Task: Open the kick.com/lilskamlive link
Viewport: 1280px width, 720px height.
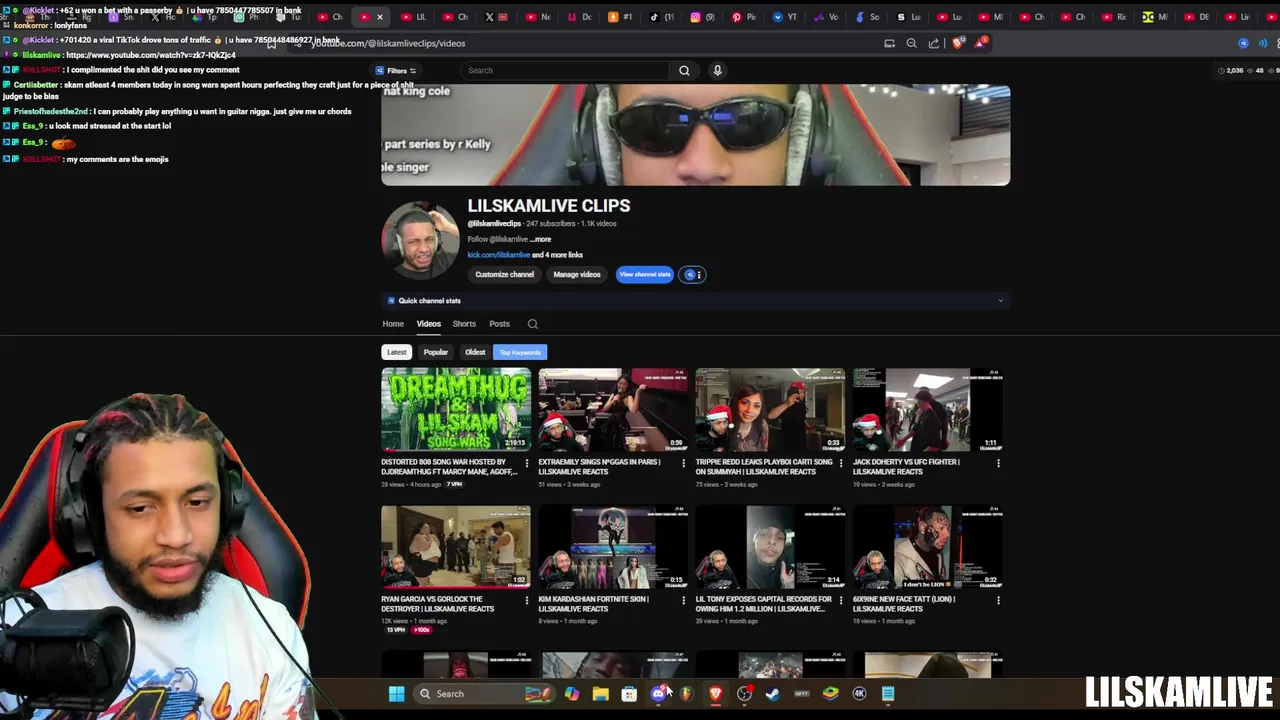Action: [499, 255]
